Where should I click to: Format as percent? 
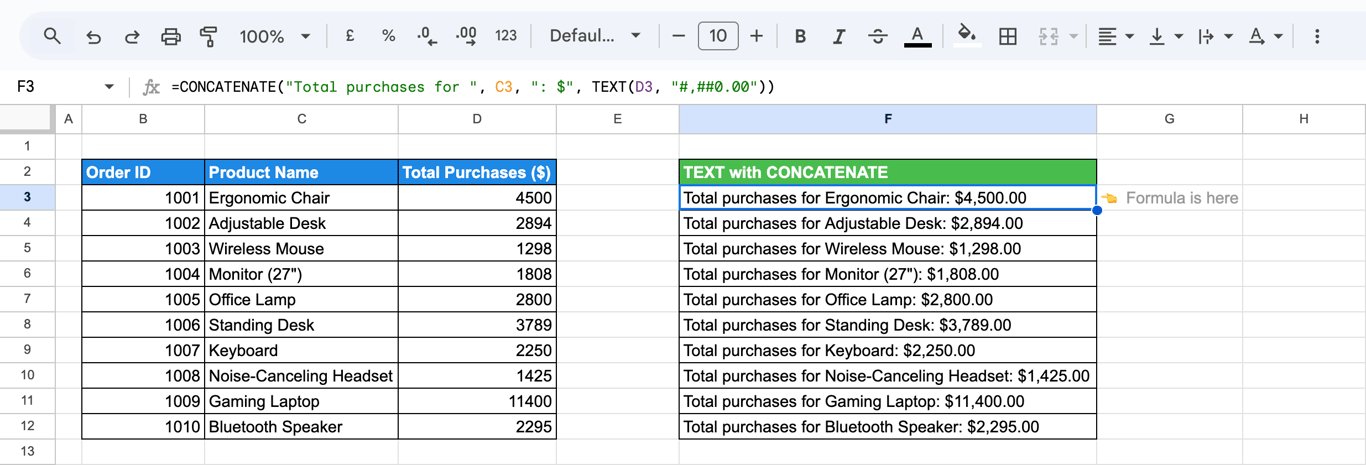click(388, 36)
